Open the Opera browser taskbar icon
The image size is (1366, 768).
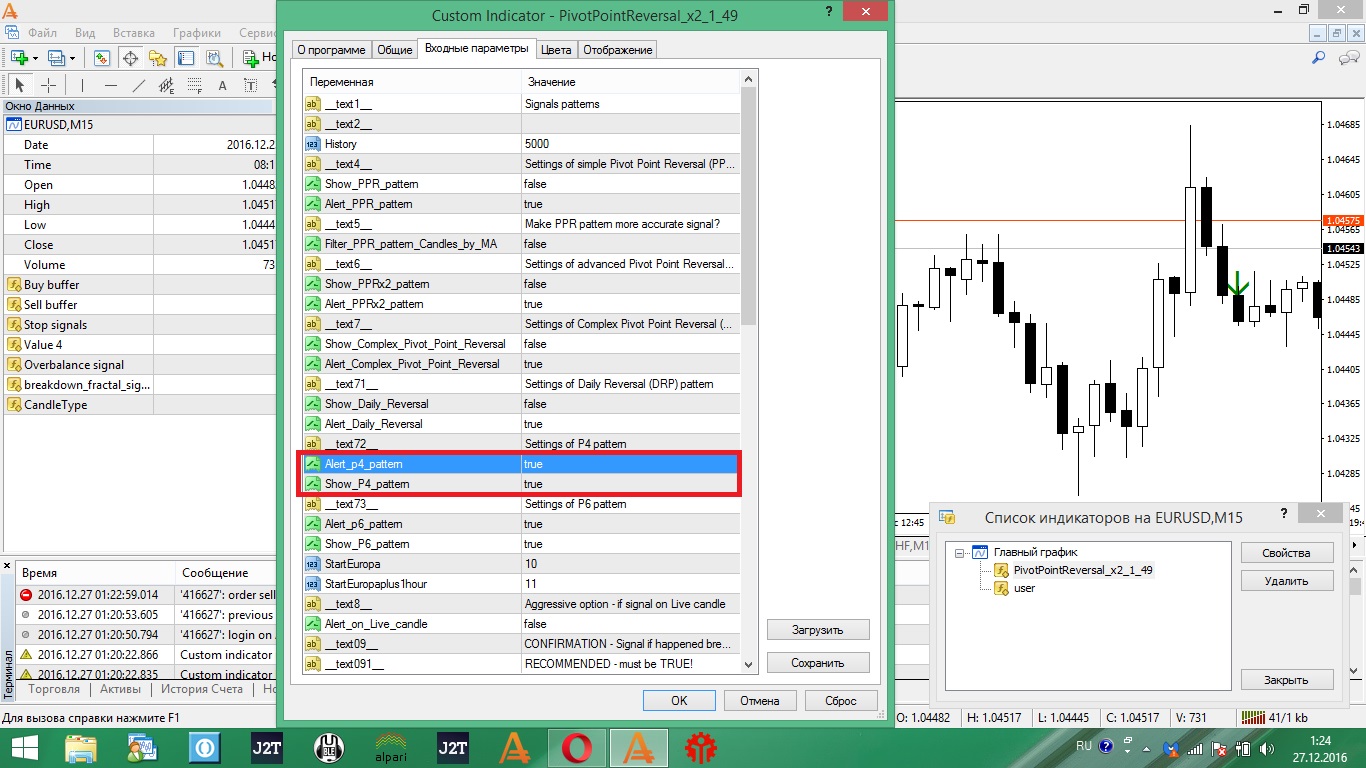578,747
